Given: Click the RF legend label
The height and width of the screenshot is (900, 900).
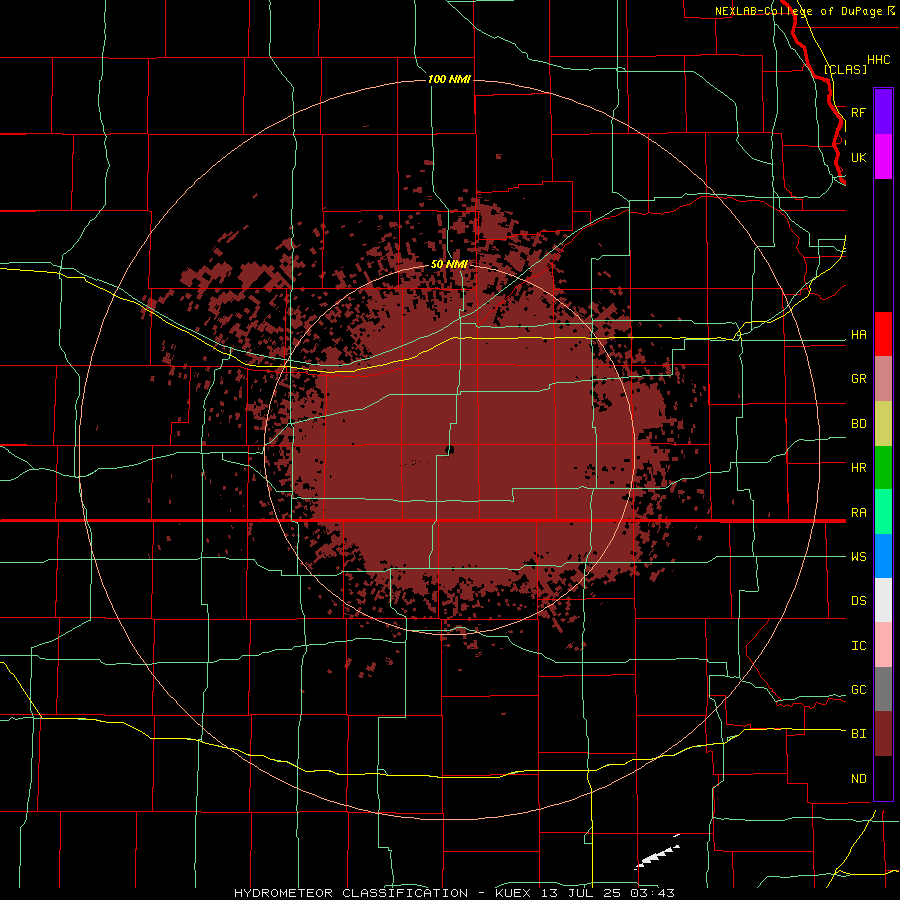Looking at the screenshot, I should 859,112.
